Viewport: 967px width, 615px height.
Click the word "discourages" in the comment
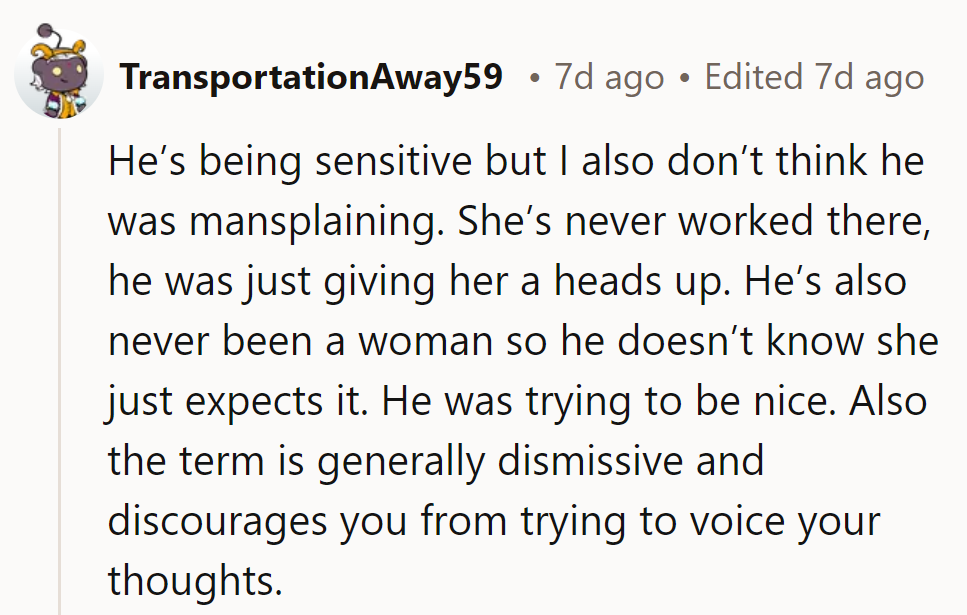(x=217, y=522)
